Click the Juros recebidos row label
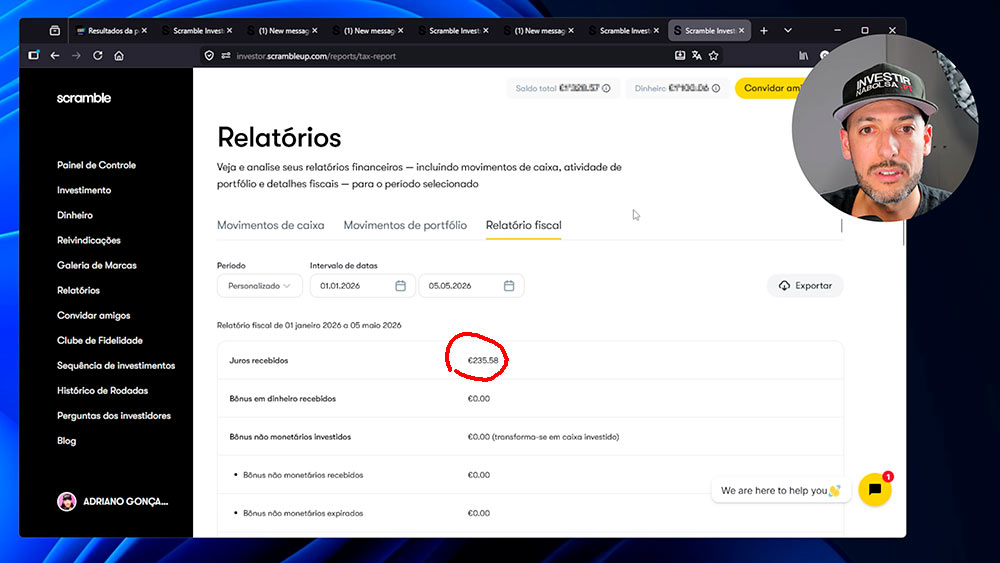Image resolution: width=1000 pixels, height=563 pixels. tap(258, 360)
